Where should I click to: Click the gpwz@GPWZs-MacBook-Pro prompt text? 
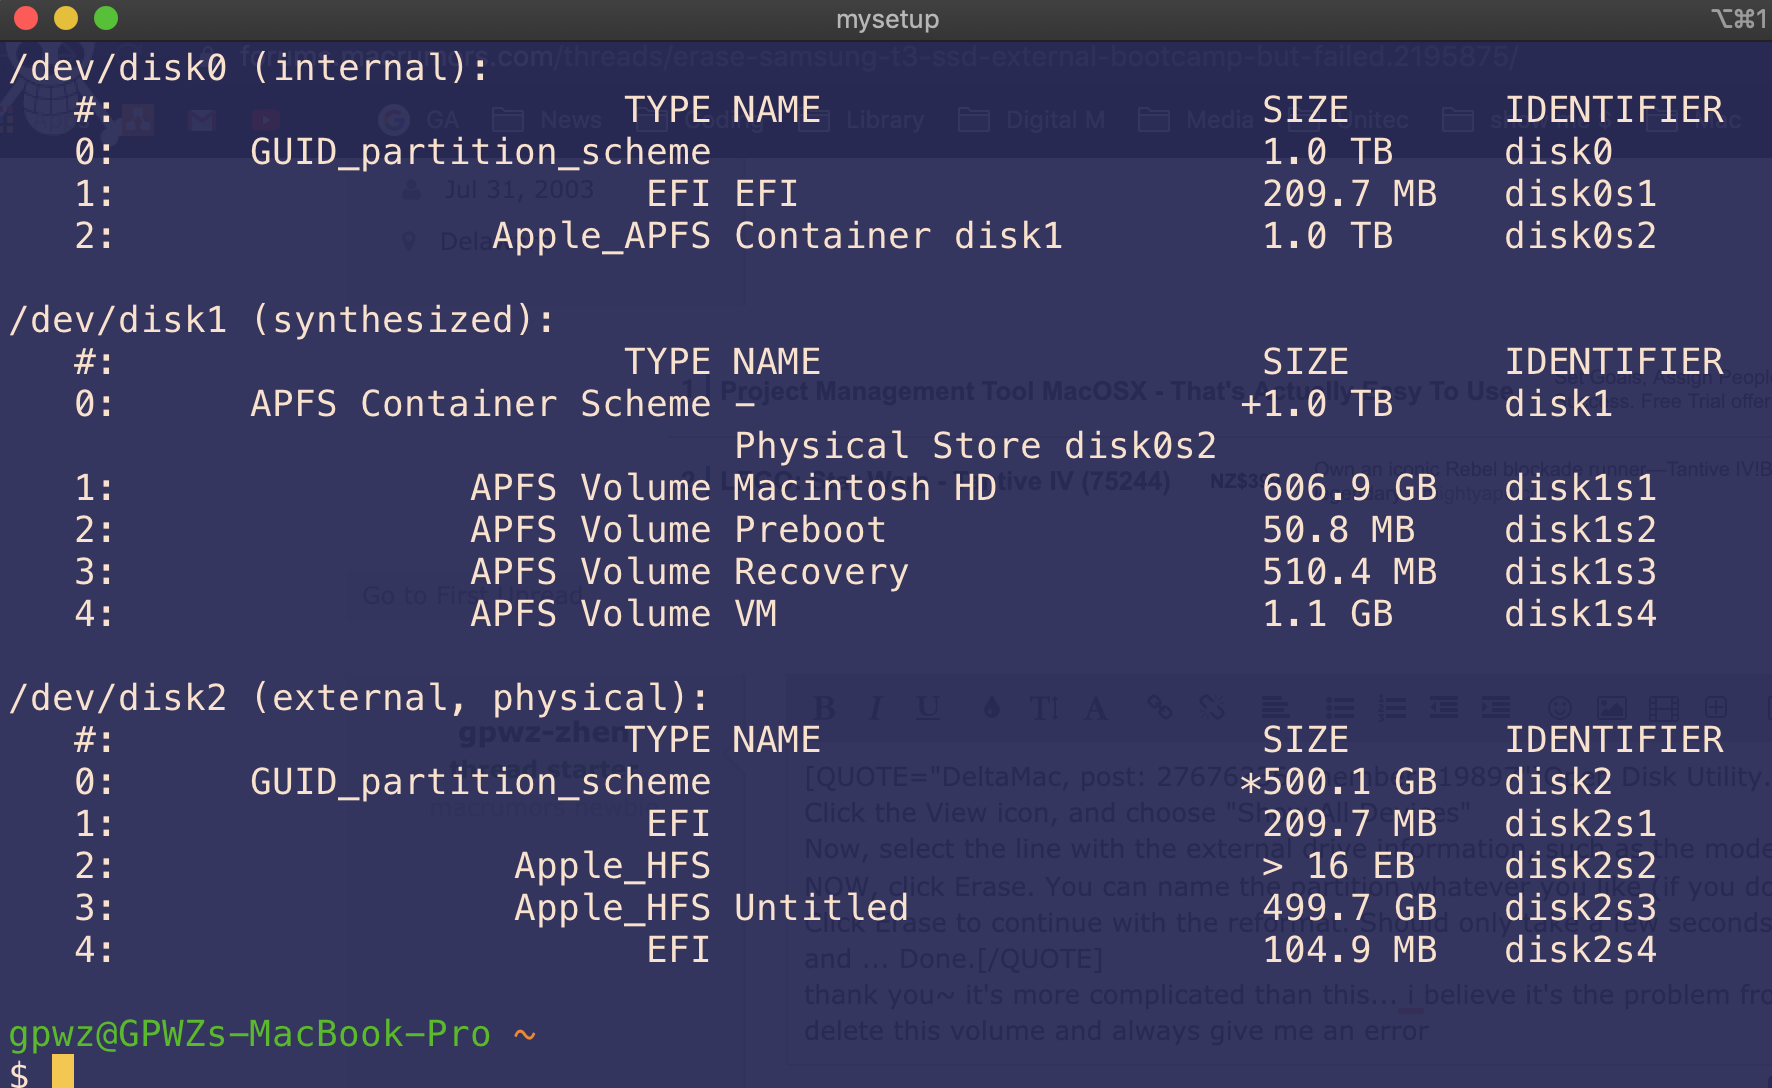click(249, 1035)
